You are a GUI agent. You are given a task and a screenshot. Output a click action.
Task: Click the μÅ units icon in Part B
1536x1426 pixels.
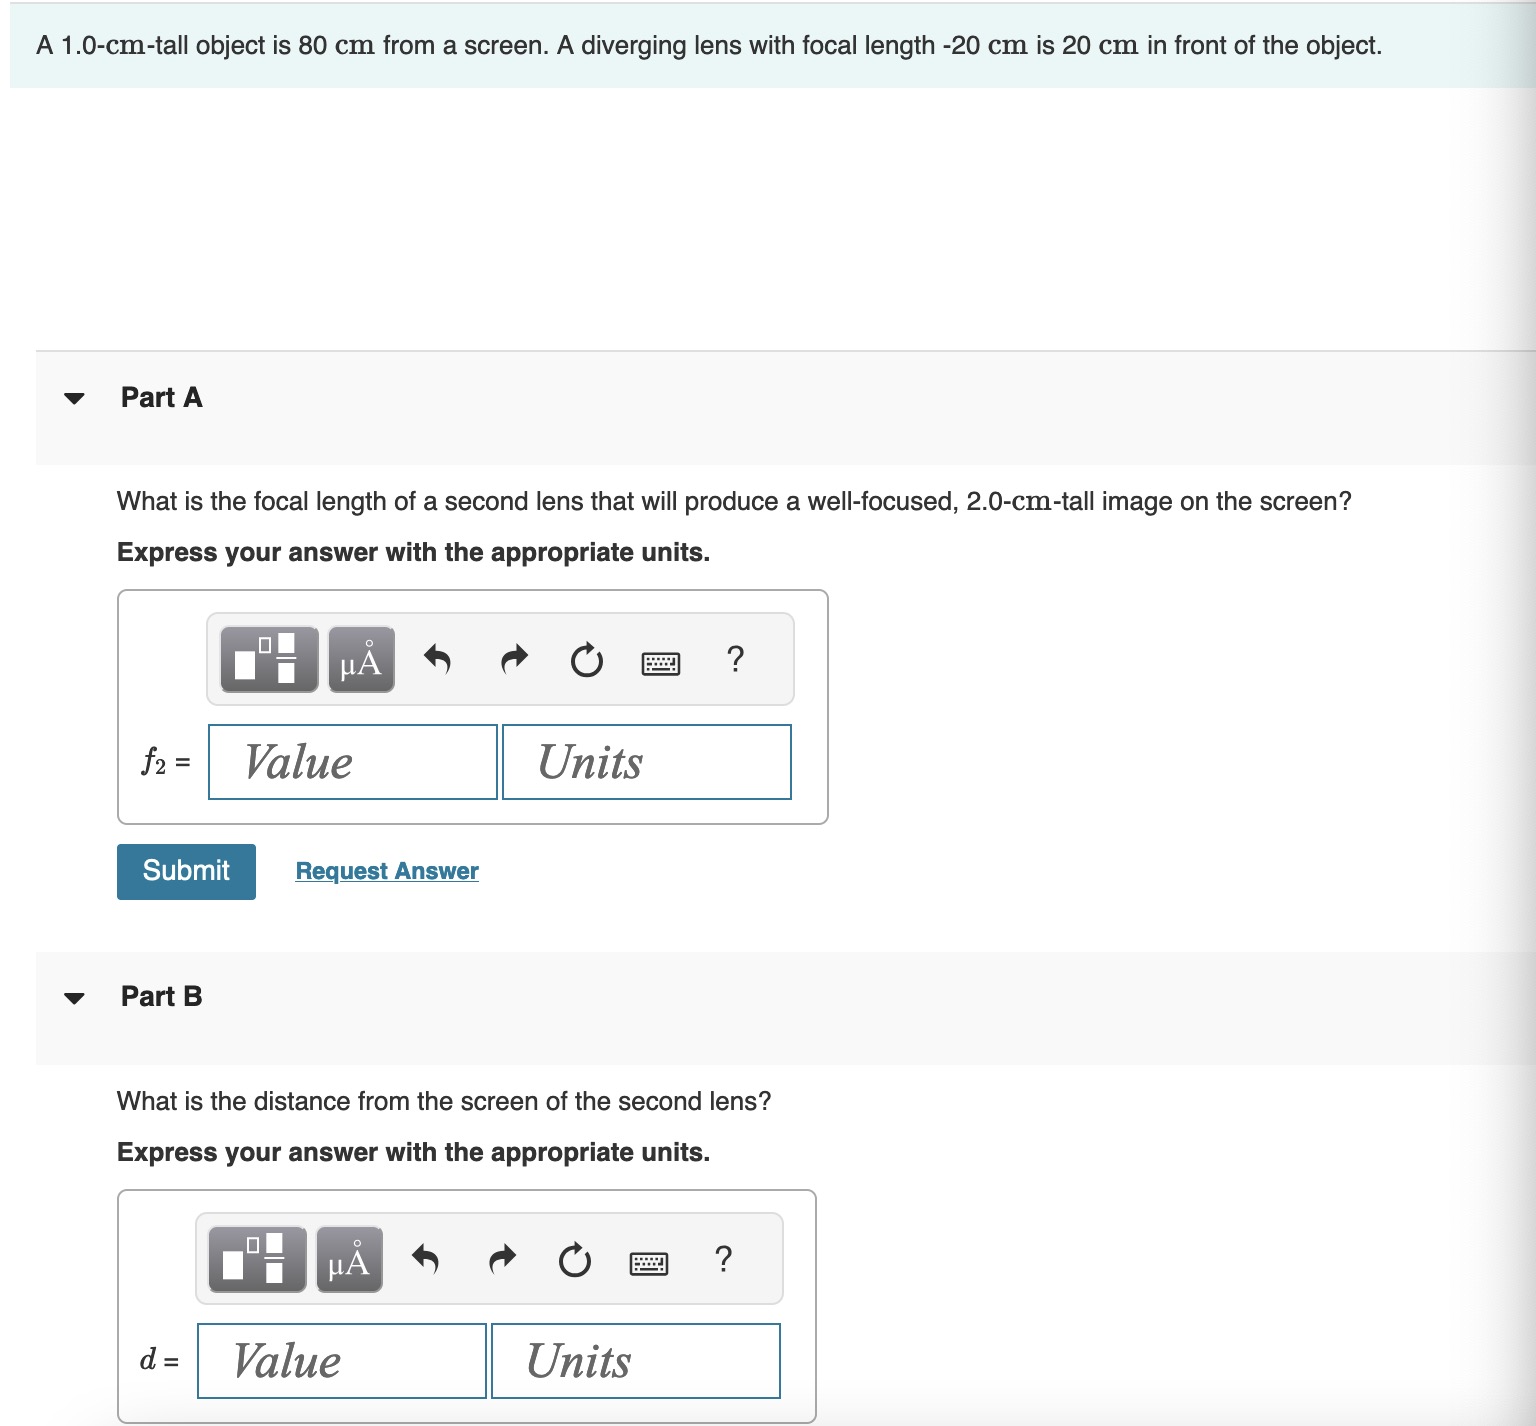pos(347,1260)
